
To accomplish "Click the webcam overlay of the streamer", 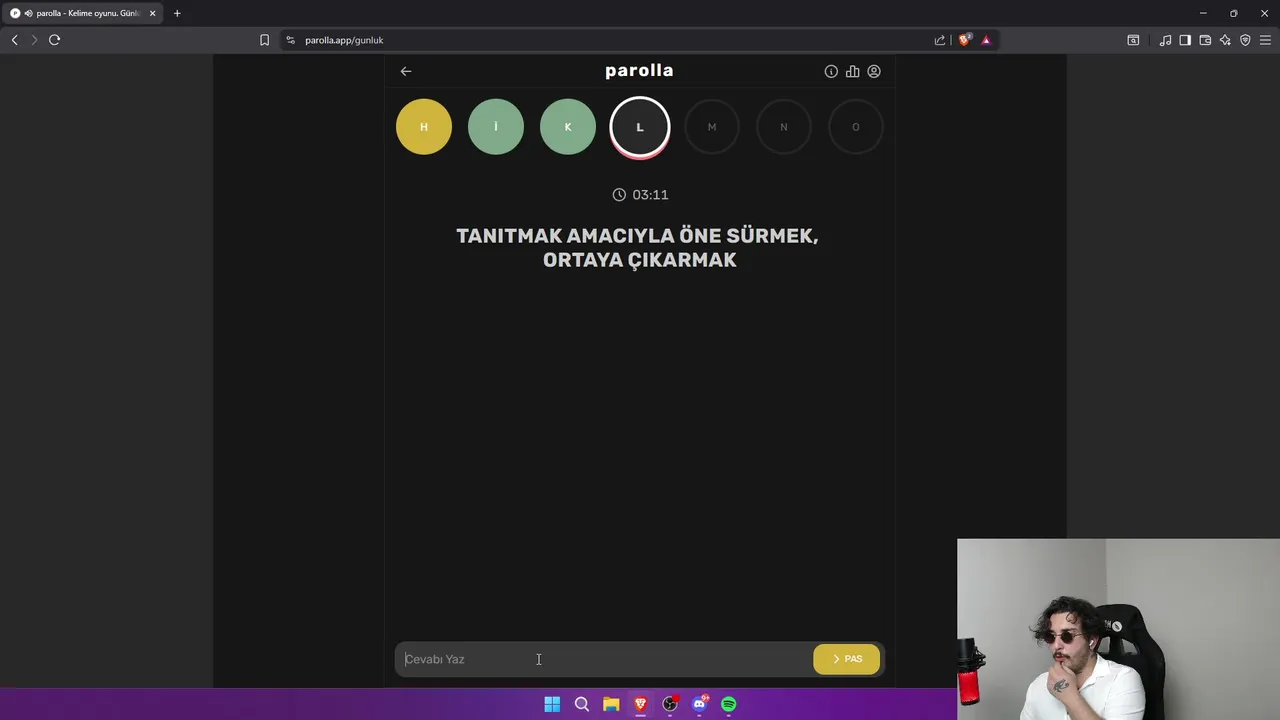I will (x=1118, y=629).
